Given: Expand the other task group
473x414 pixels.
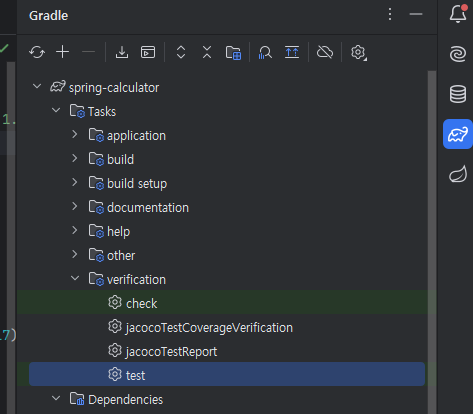Looking at the screenshot, I should [75, 254].
